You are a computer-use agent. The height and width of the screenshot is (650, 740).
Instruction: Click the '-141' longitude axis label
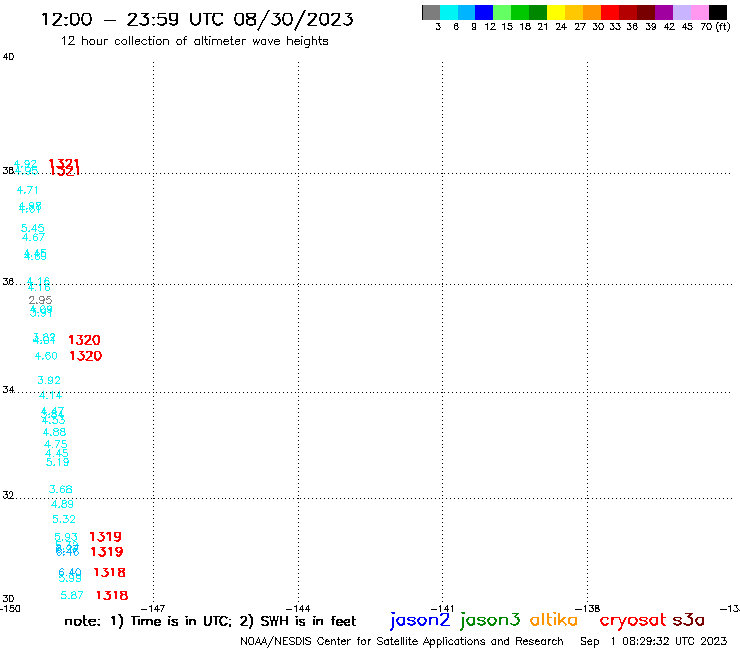tap(442, 608)
